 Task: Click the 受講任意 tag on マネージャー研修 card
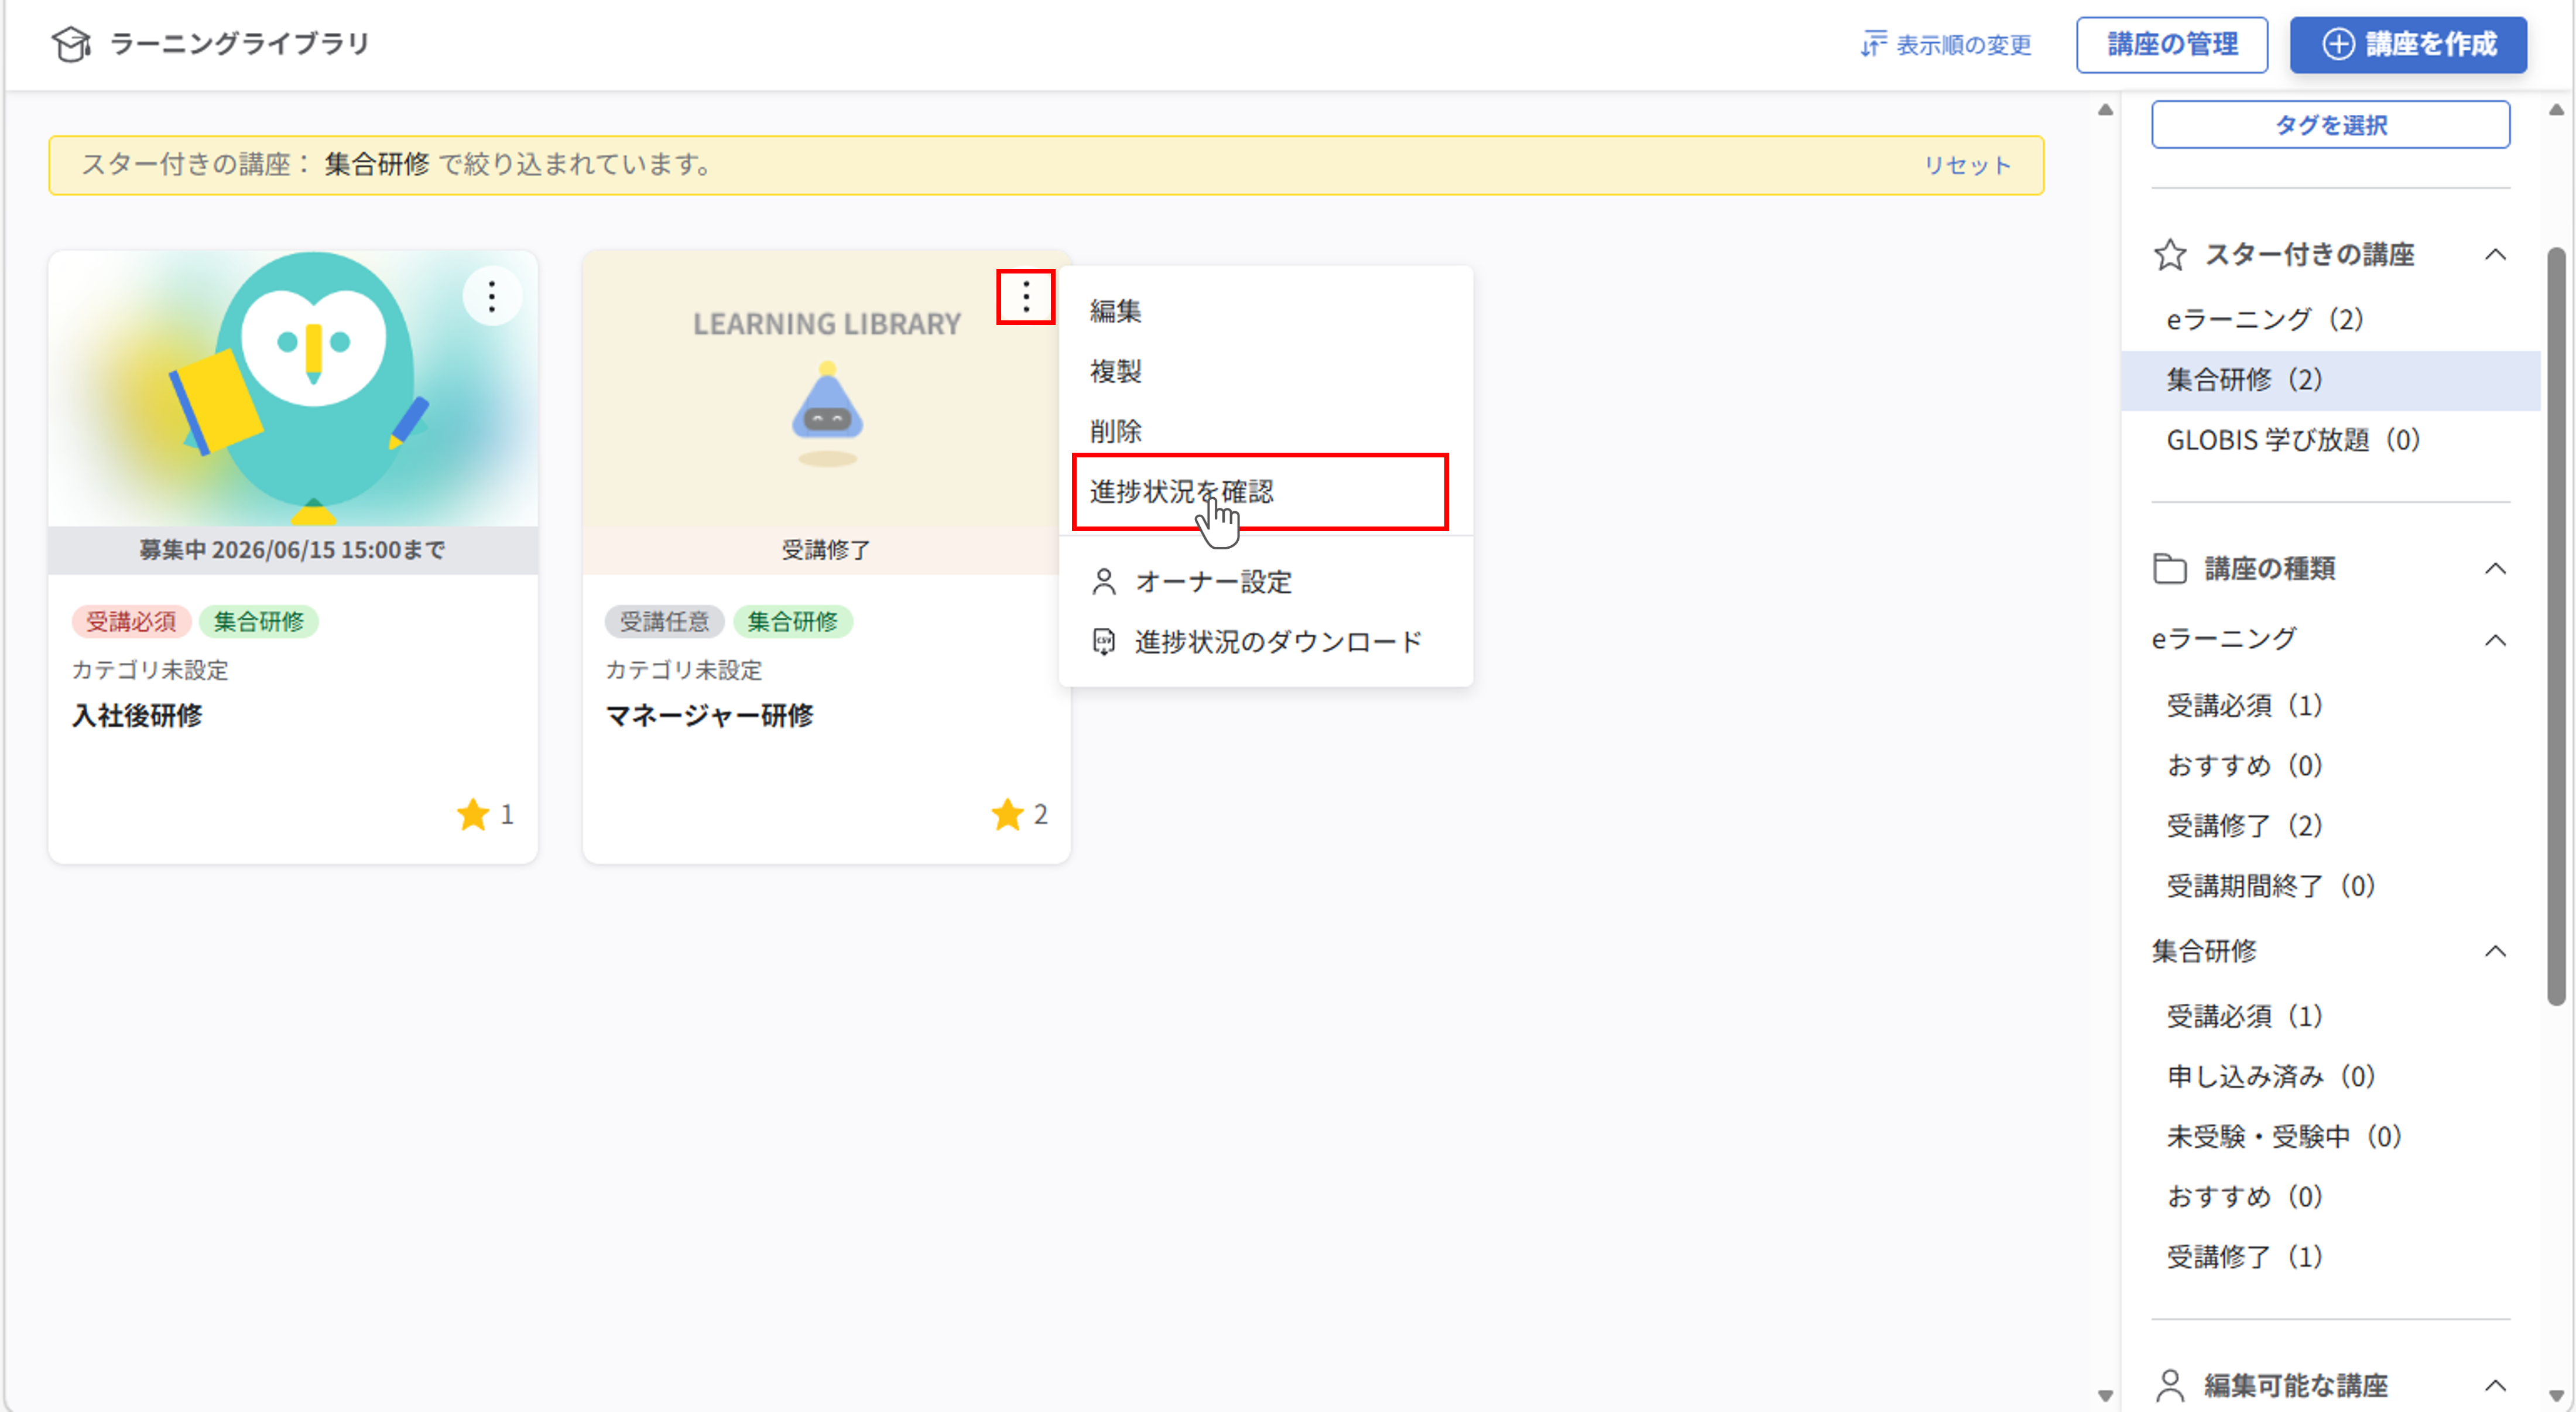pyautogui.click(x=664, y=621)
